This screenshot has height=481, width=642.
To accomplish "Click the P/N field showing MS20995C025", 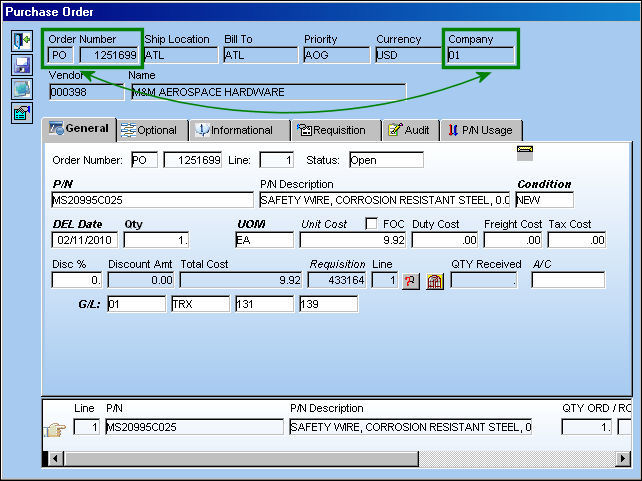I will (x=152, y=200).
